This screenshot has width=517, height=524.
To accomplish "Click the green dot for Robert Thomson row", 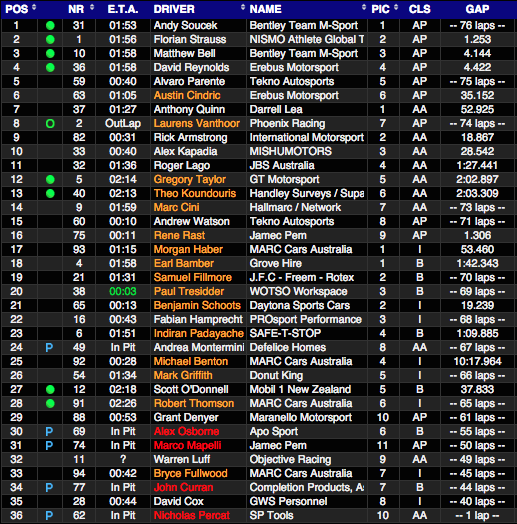I will [50, 404].
